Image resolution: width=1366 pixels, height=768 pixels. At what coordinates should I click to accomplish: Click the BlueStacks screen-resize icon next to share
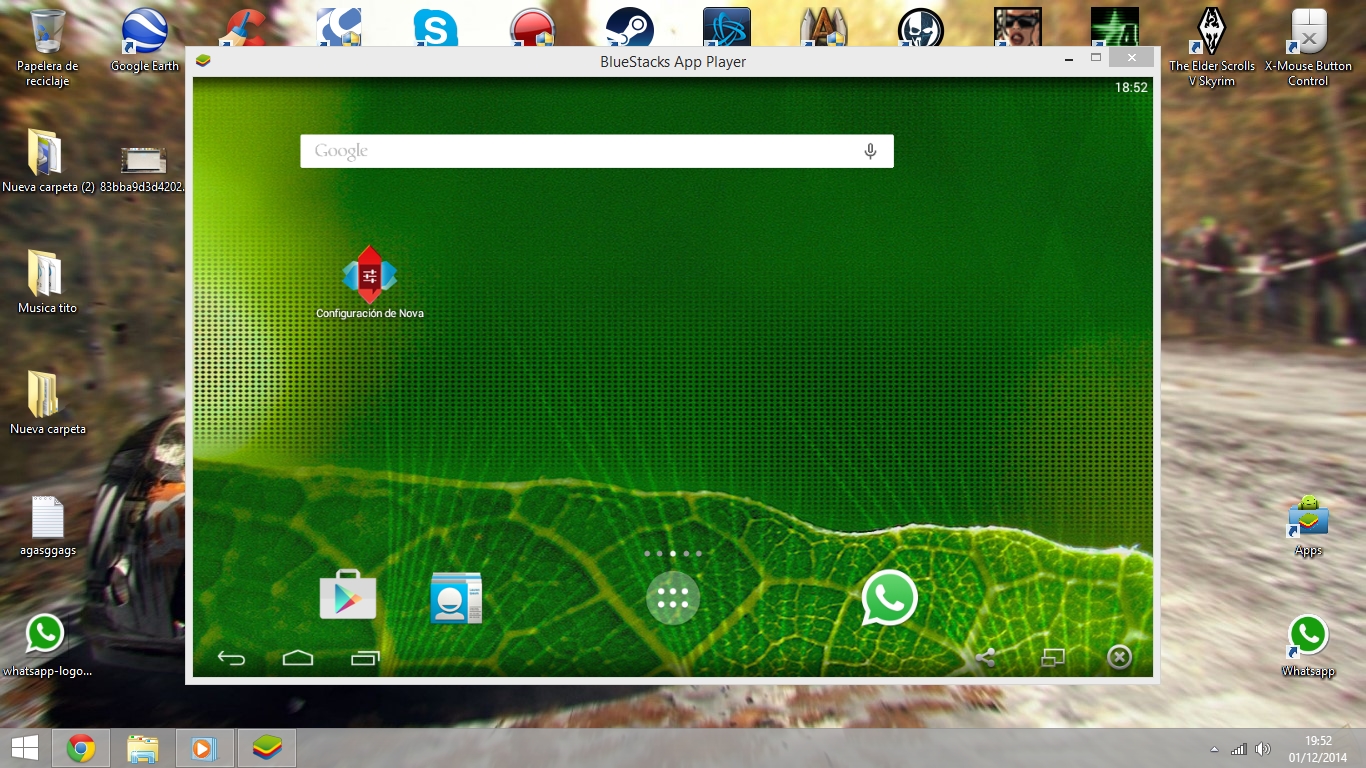(x=1053, y=657)
